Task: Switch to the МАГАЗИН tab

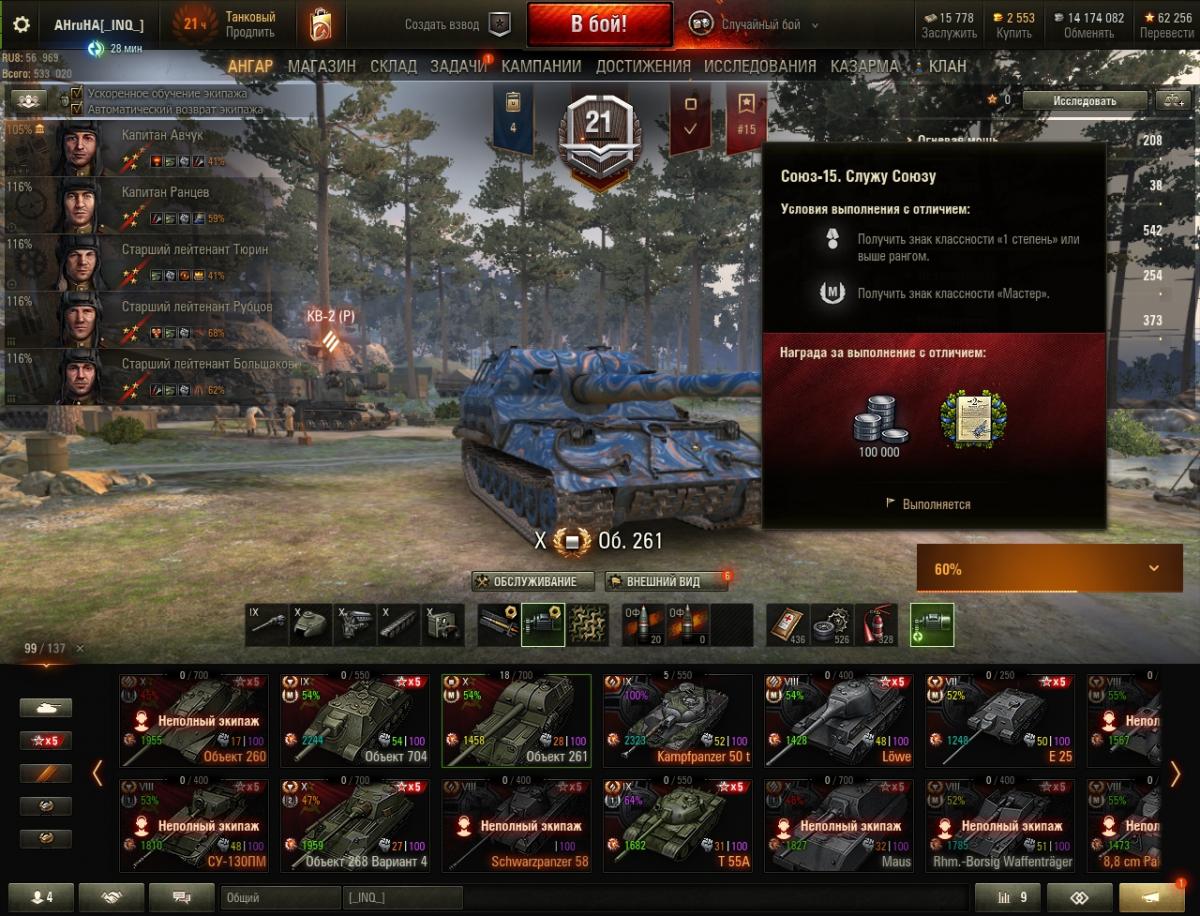Action: 322,66
